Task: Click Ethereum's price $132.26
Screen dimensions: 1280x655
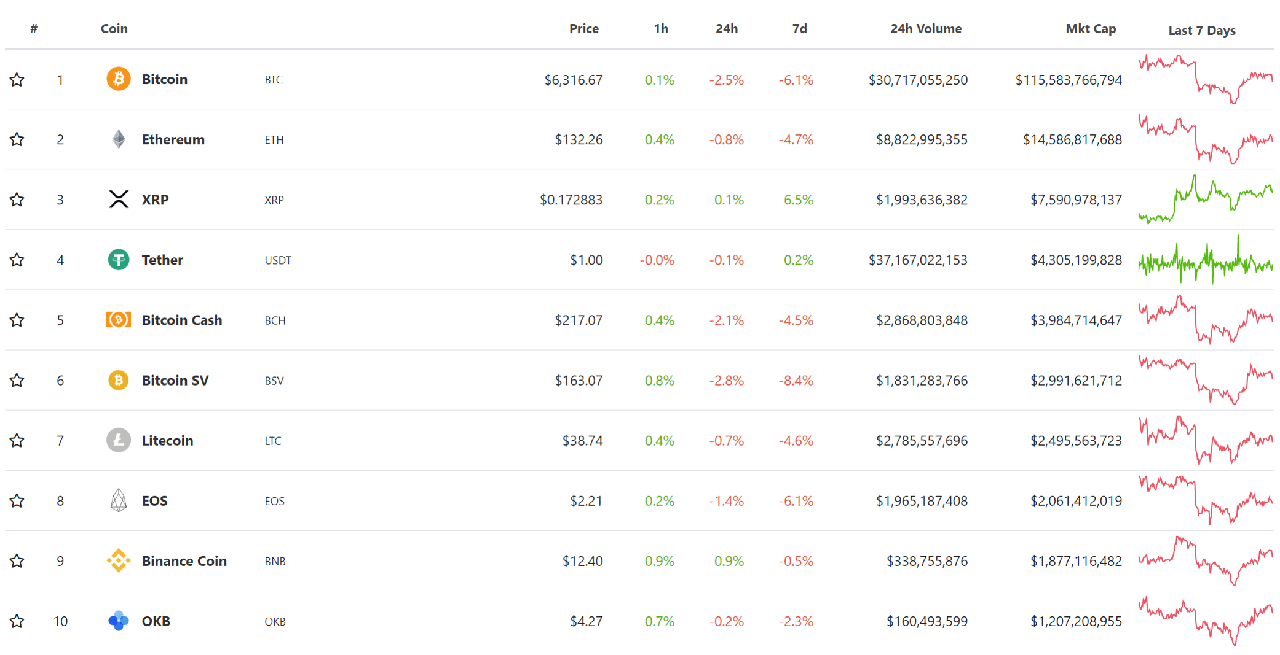Action: [x=579, y=139]
